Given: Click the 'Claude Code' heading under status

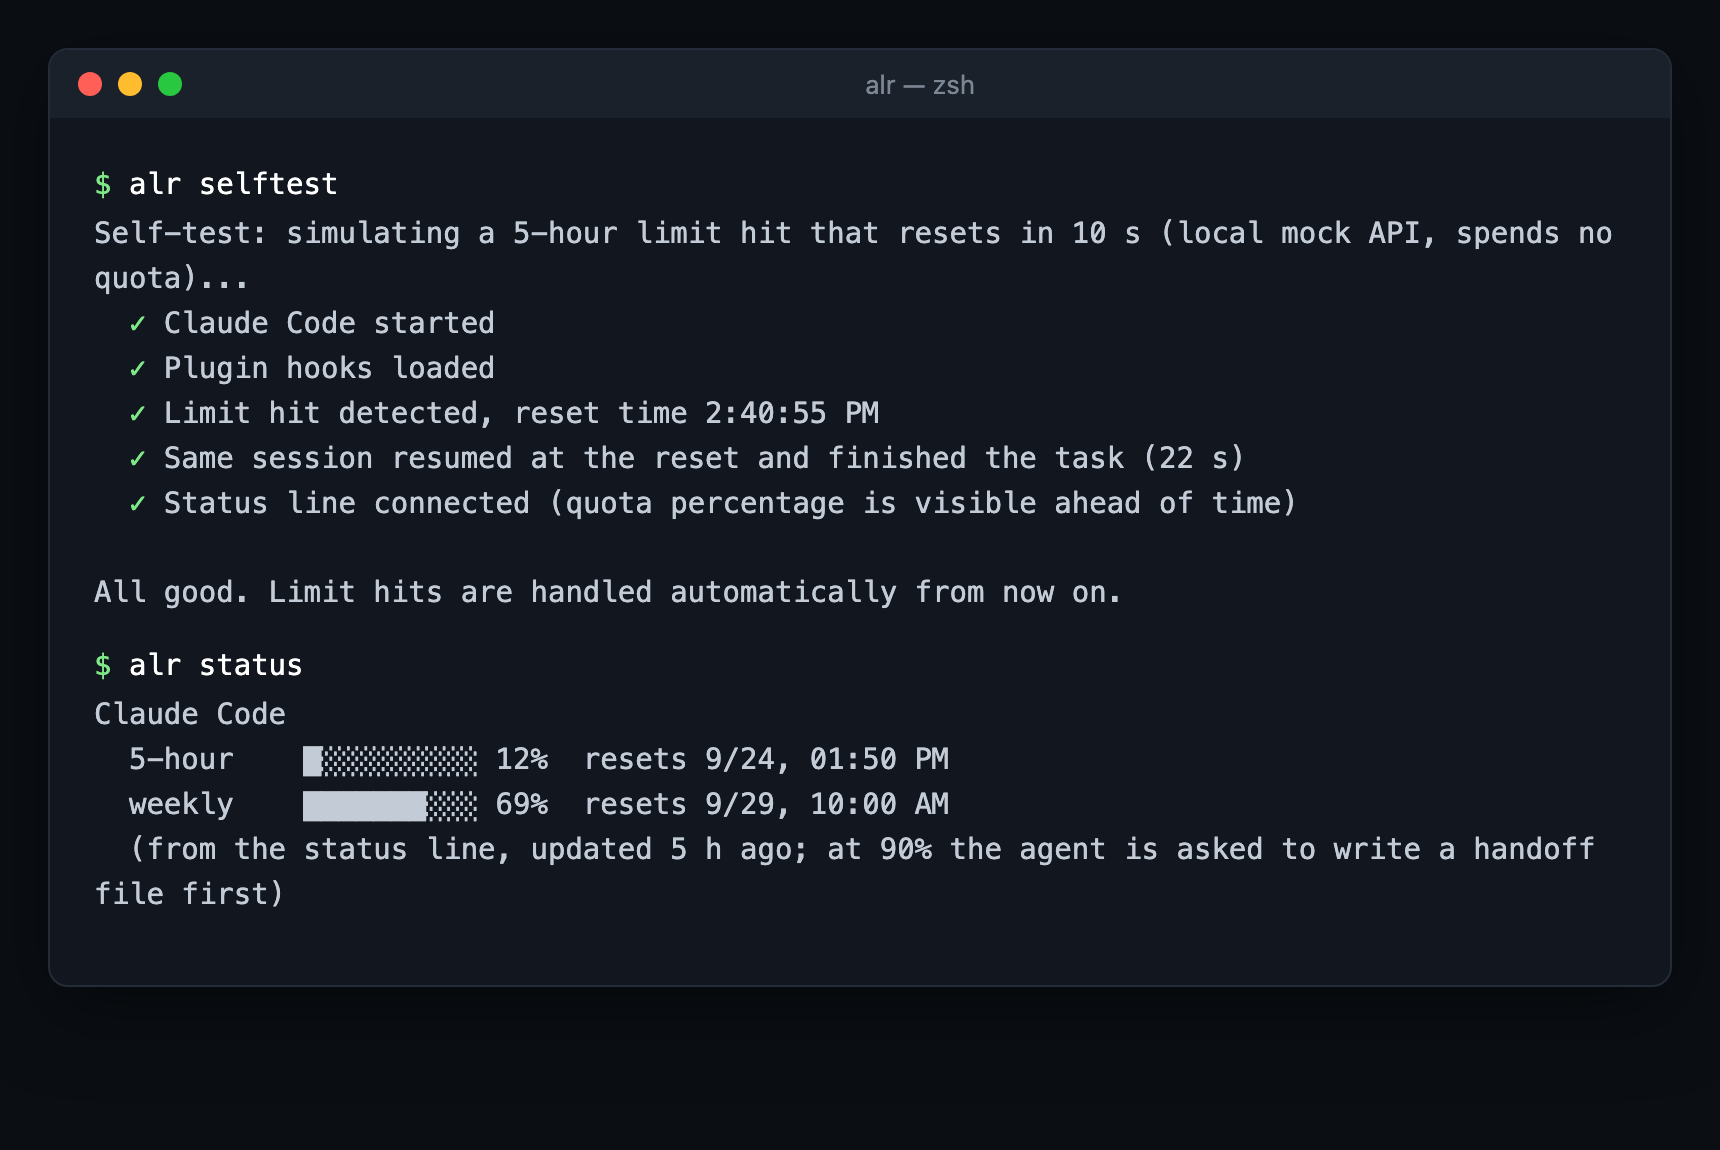Looking at the screenshot, I should (x=190, y=714).
